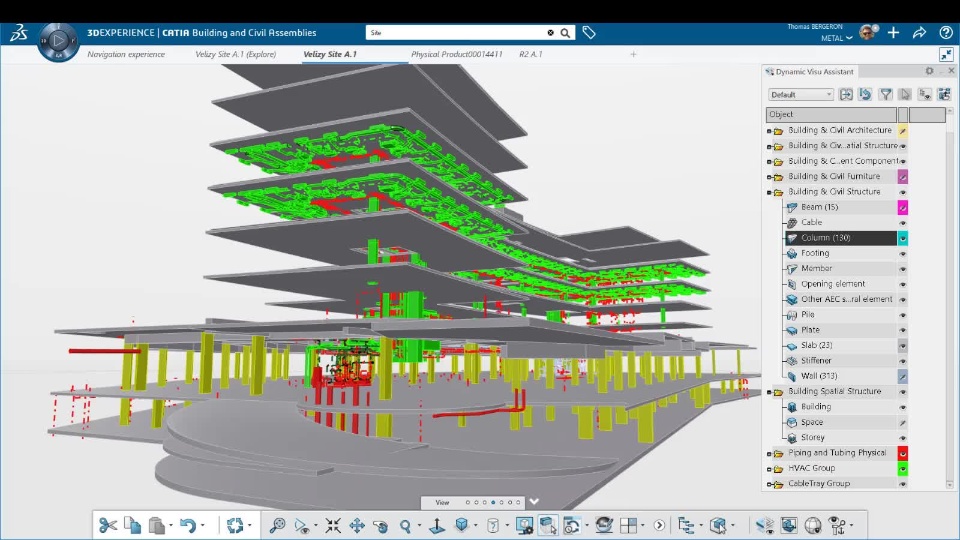The width and height of the screenshot is (960, 540).
Task: Expand the Building & Civil Architecture folder
Action: click(769, 131)
